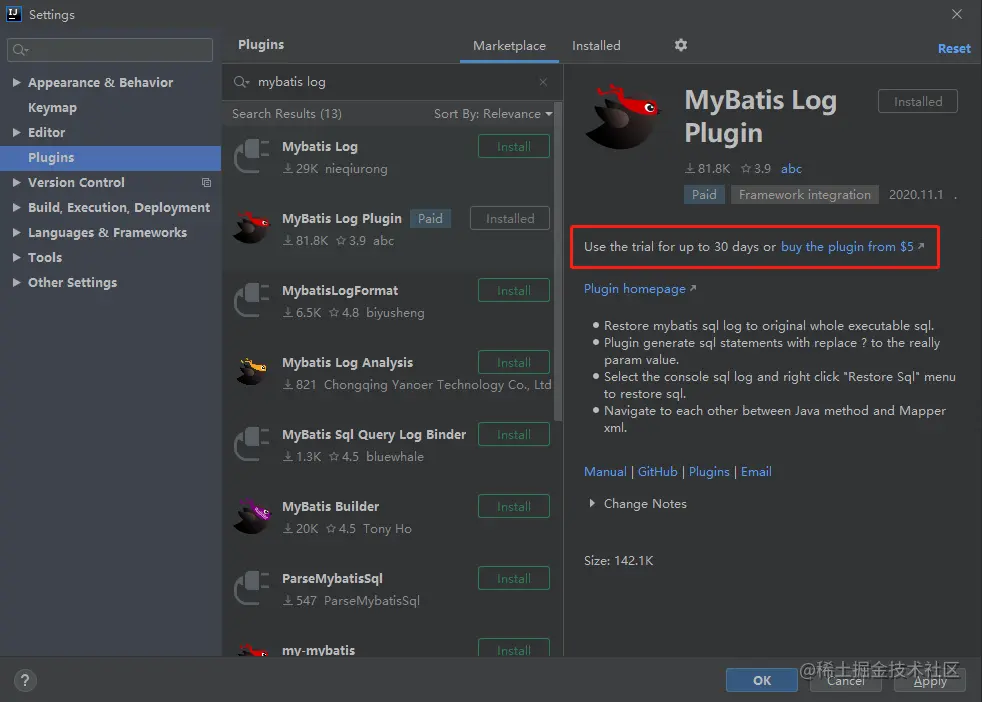Viewport: 982px width, 702px height.
Task: Click the MybatisLogFormat plugin icon
Action: 252,301
